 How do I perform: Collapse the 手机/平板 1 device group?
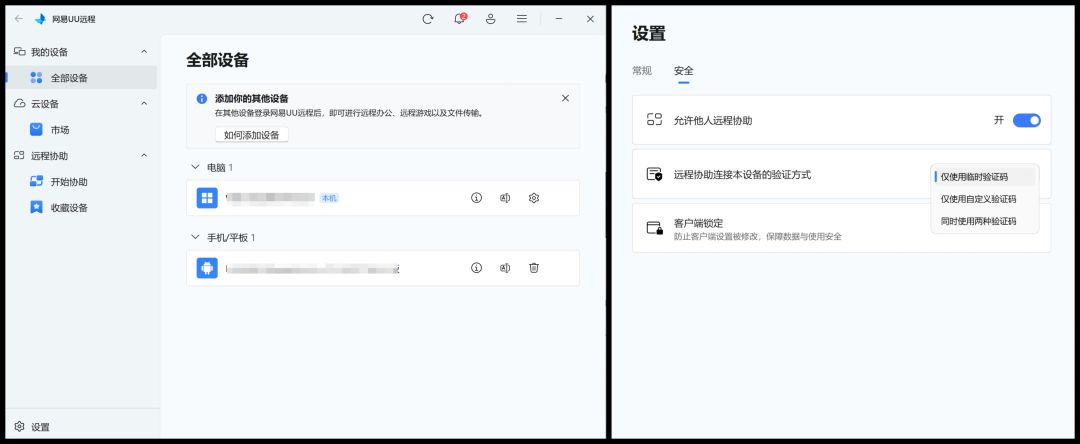coord(195,237)
